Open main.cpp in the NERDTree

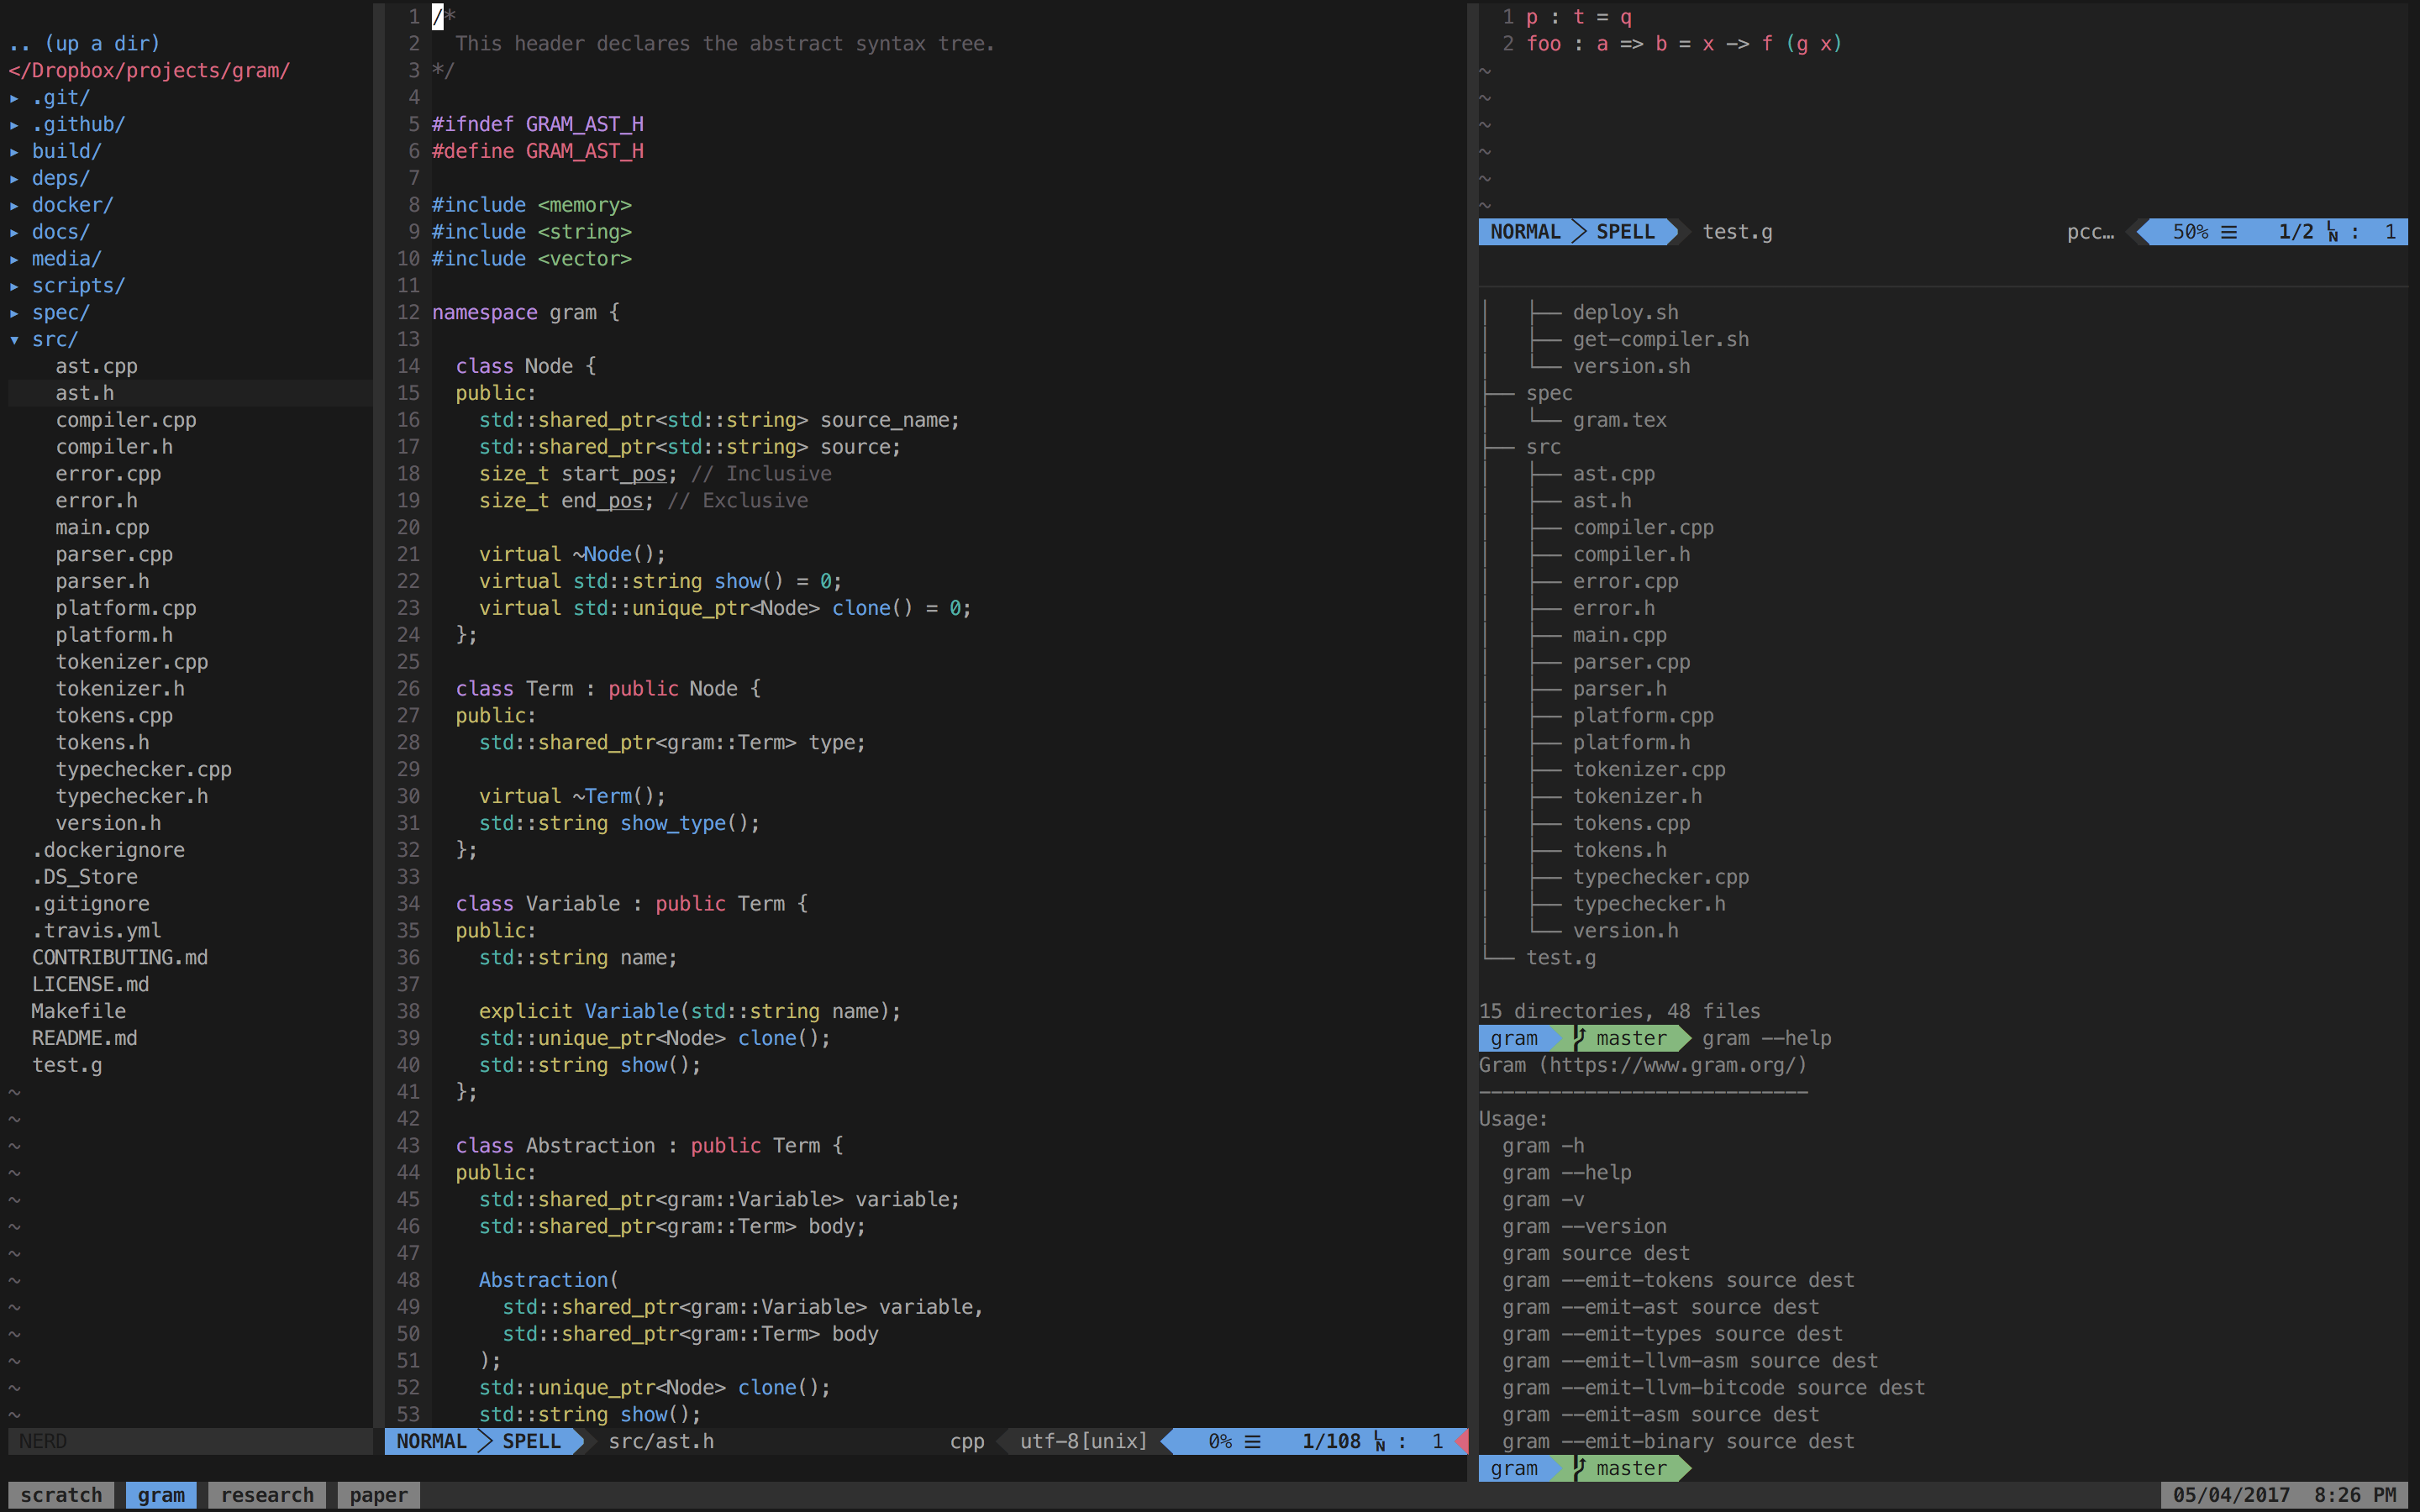(x=102, y=528)
